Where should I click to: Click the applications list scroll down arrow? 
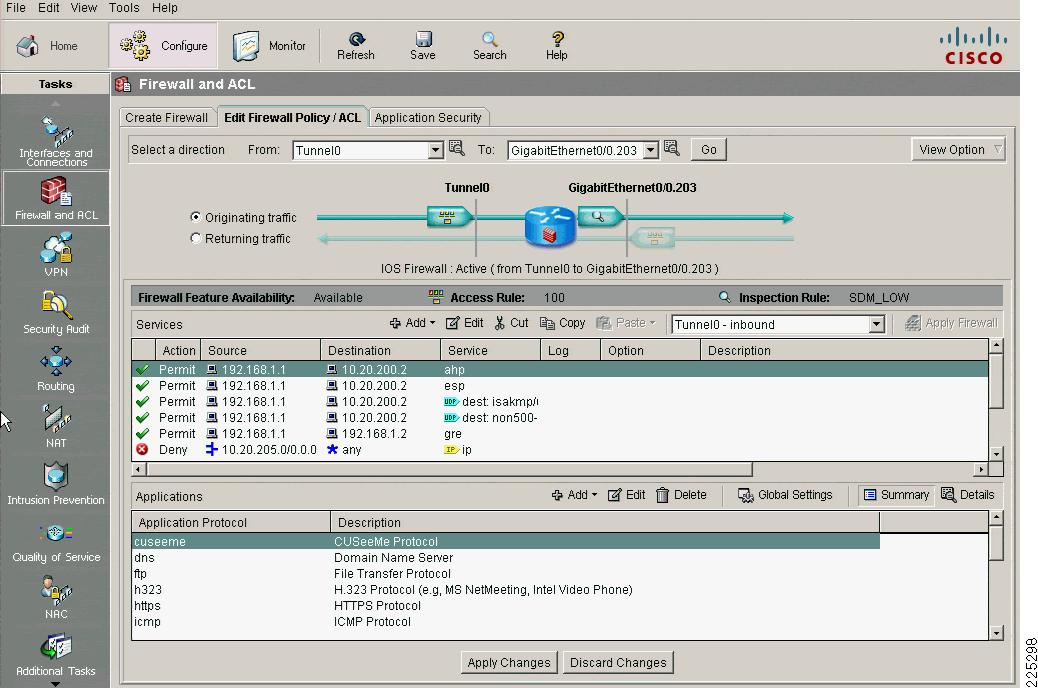[x=996, y=633]
